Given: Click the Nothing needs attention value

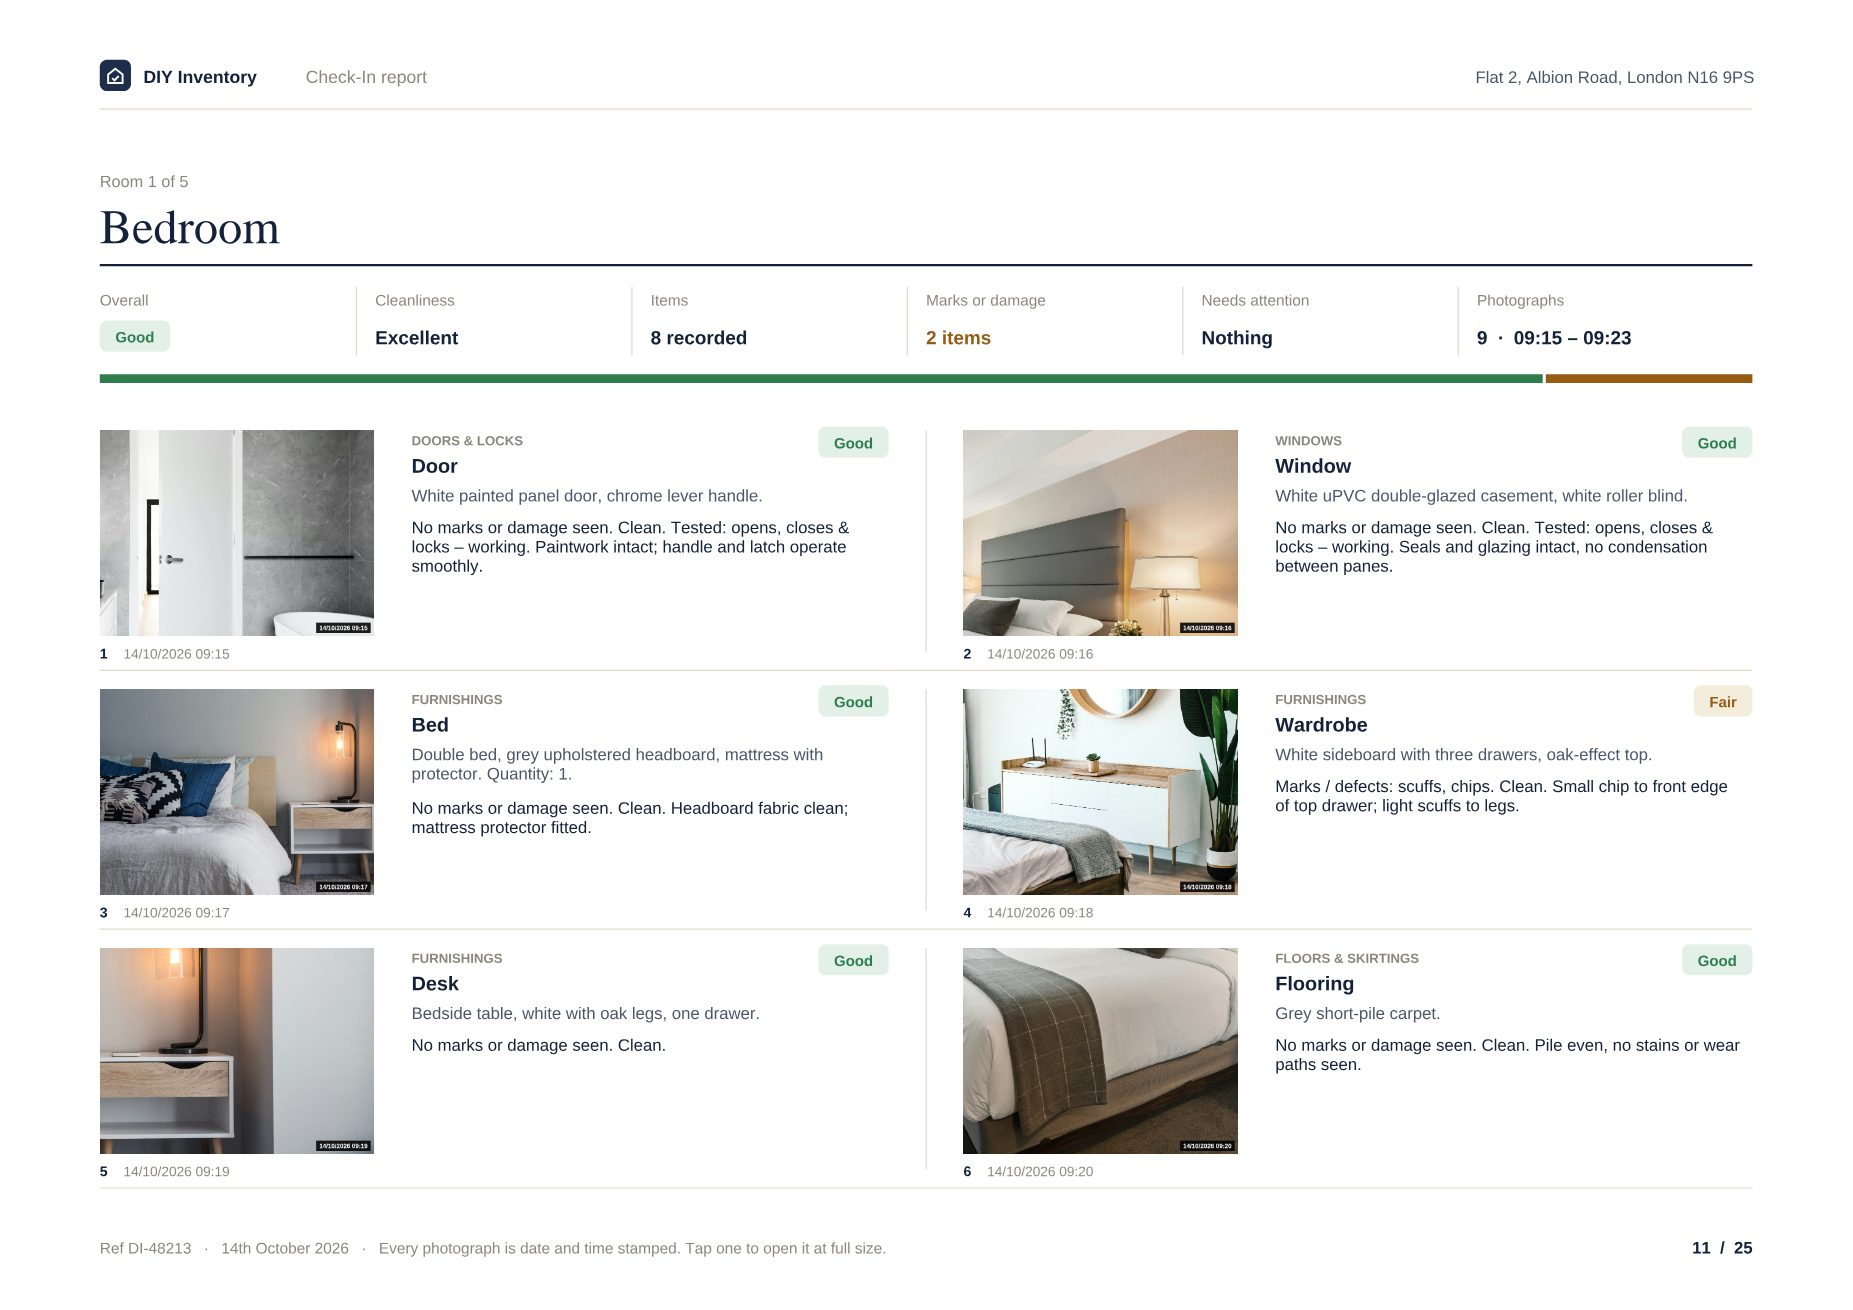Looking at the screenshot, I should pyautogui.click(x=1236, y=338).
